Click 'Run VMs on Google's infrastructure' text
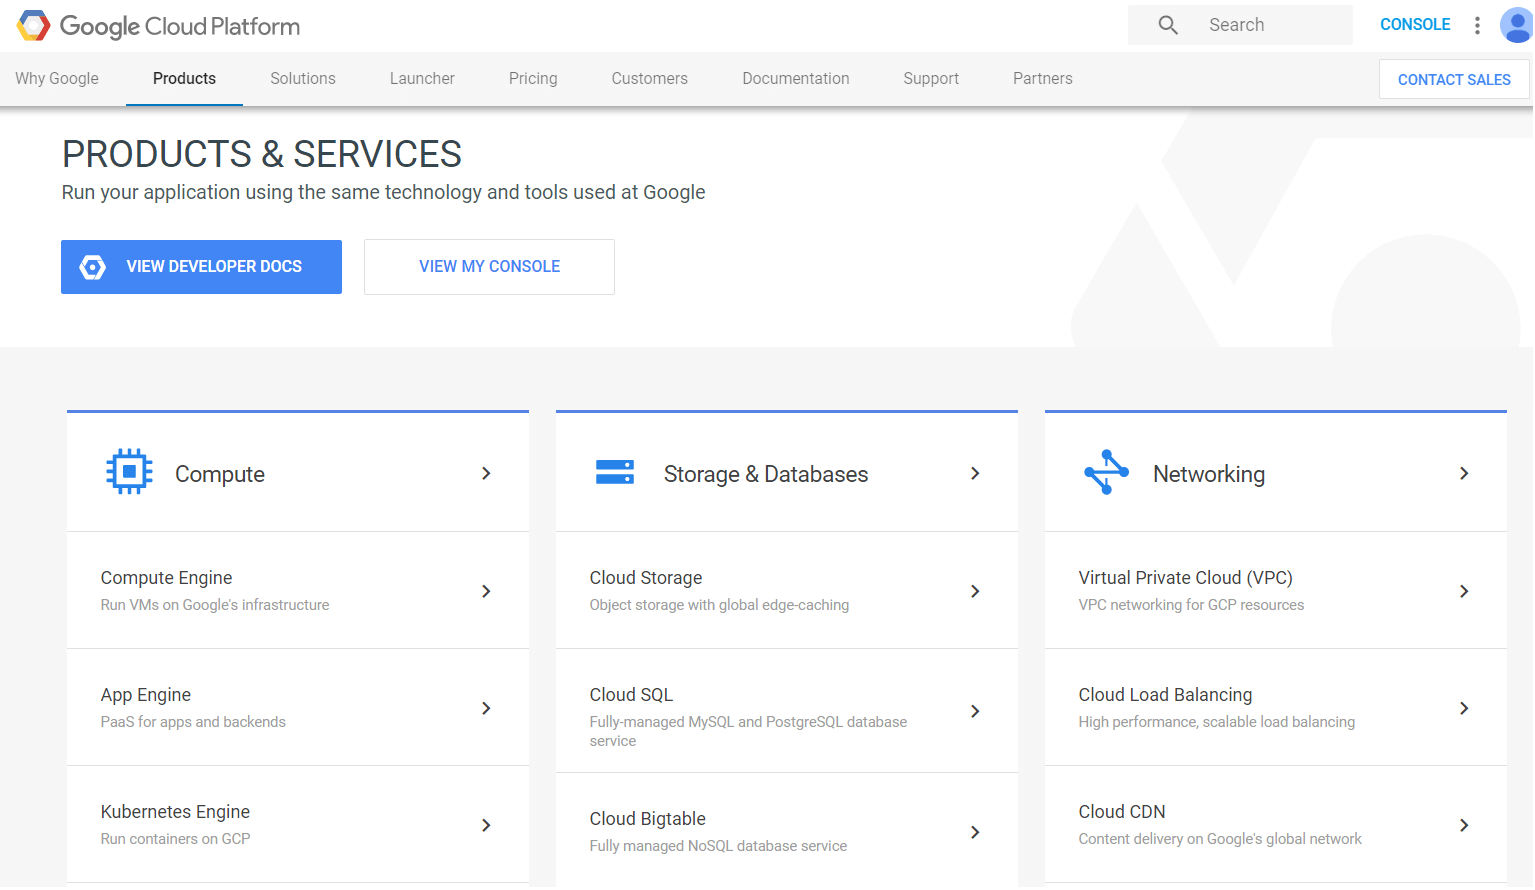1535x890 pixels. click(x=215, y=605)
